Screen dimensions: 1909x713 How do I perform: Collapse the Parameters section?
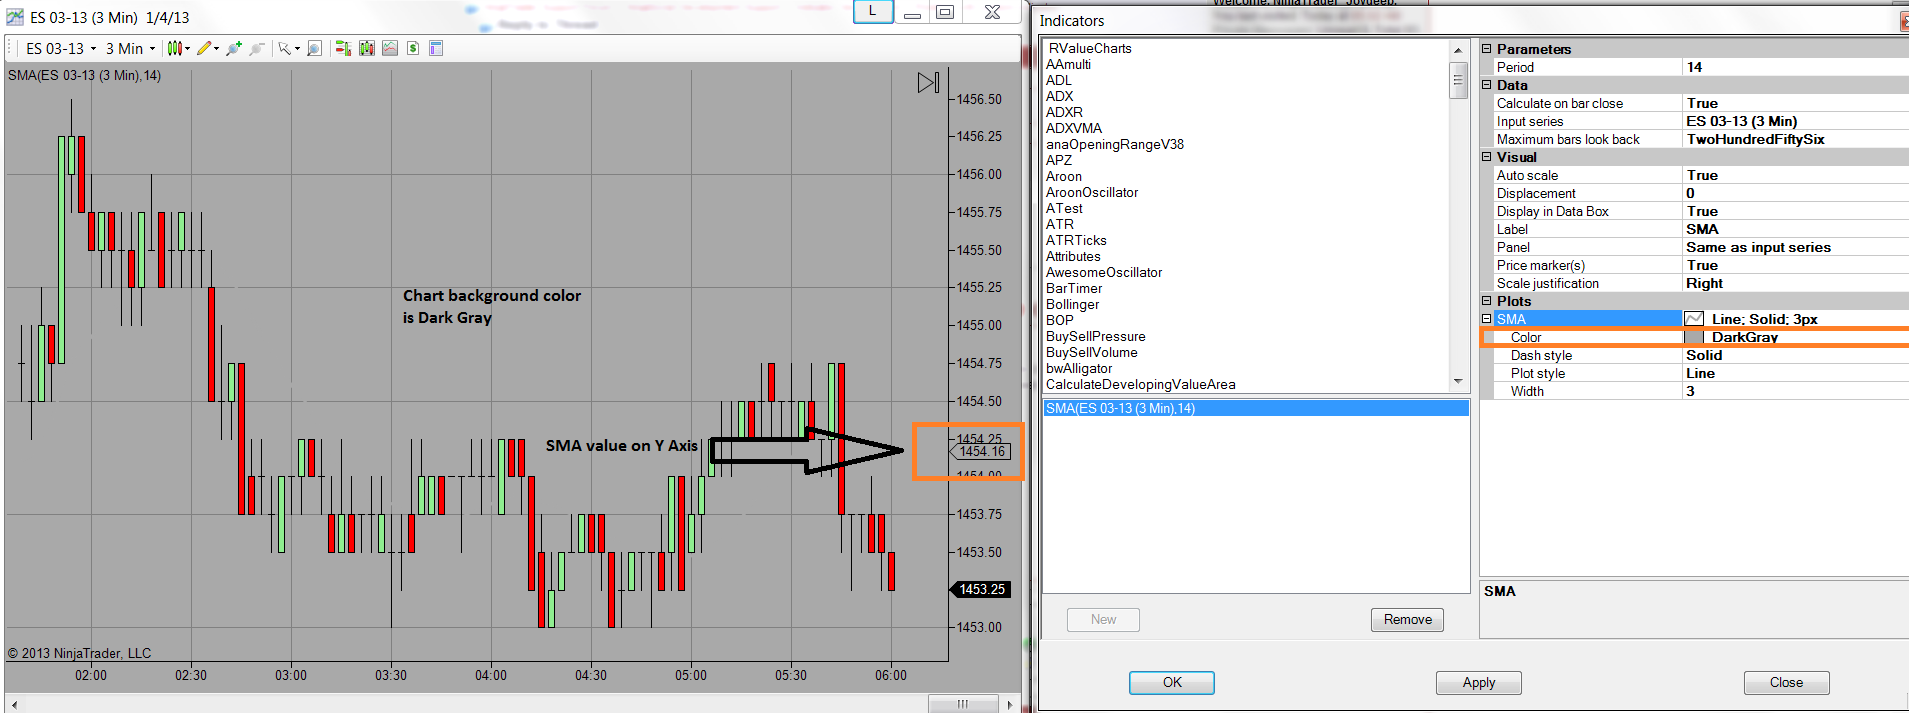point(1486,49)
